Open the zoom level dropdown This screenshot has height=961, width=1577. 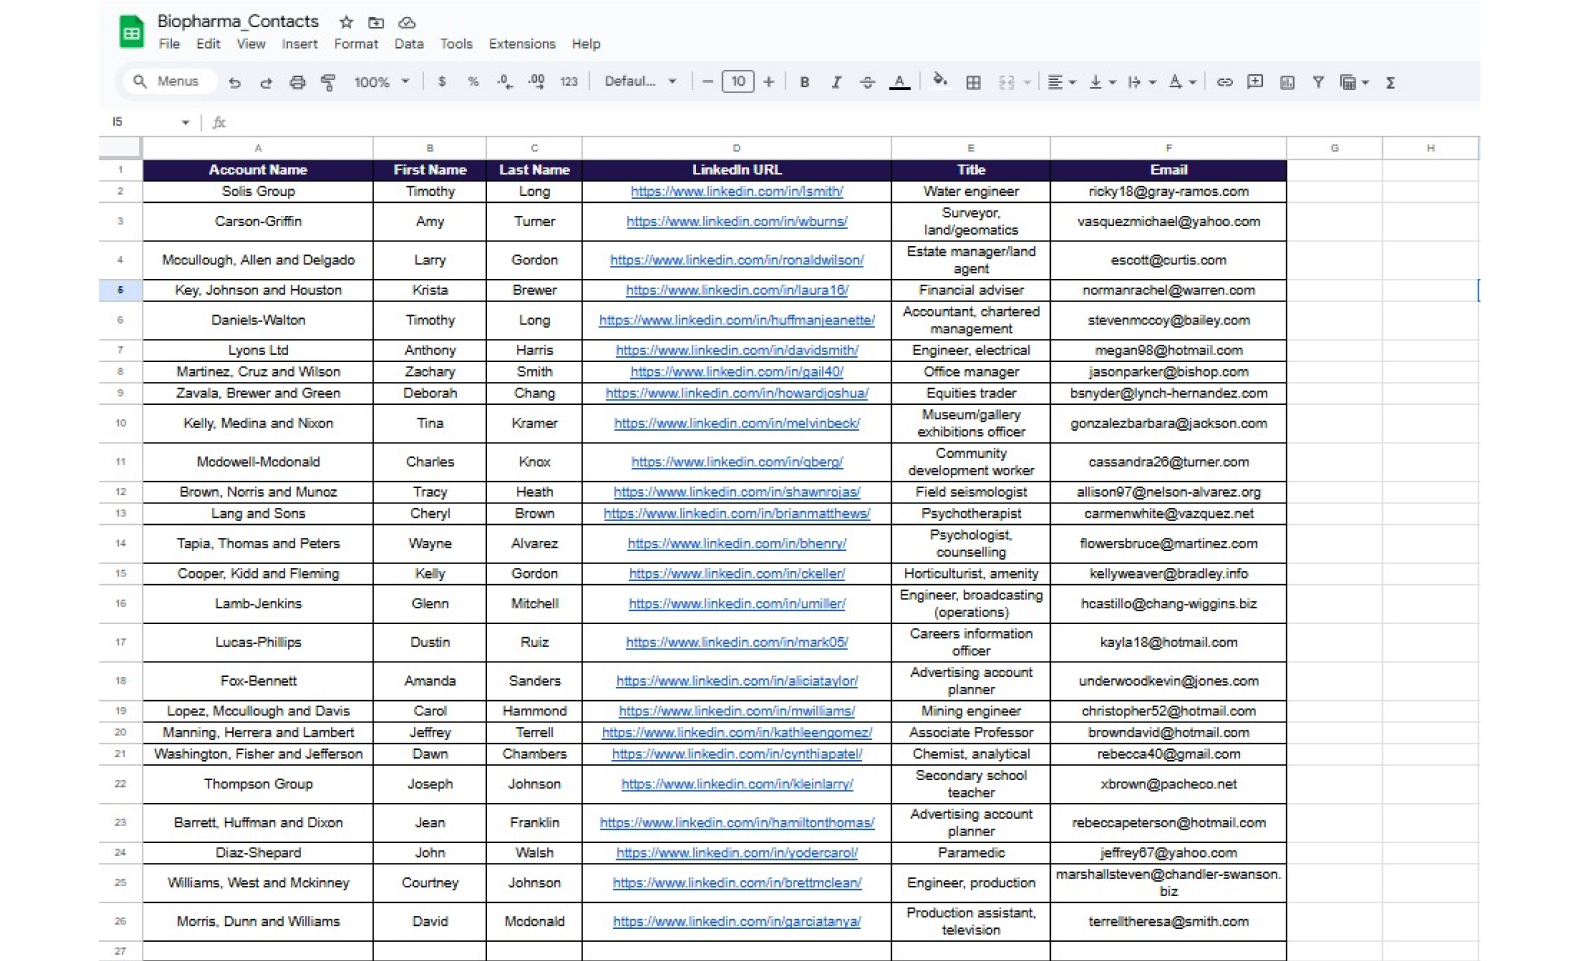pos(381,83)
